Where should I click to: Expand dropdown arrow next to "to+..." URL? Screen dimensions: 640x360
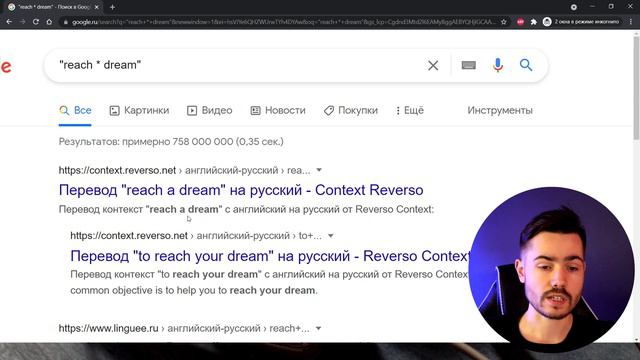331,236
